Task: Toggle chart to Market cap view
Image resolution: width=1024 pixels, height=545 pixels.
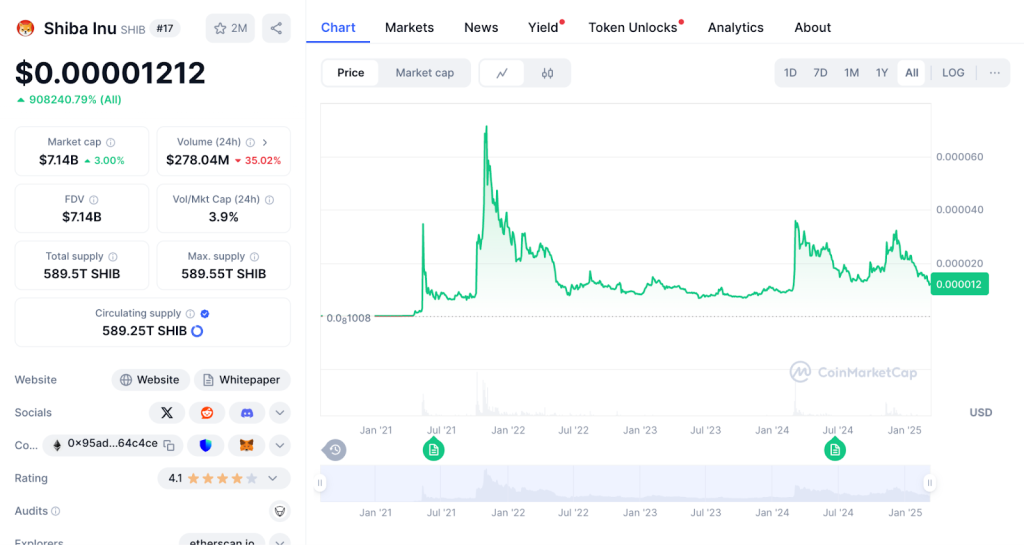Action: 424,73
